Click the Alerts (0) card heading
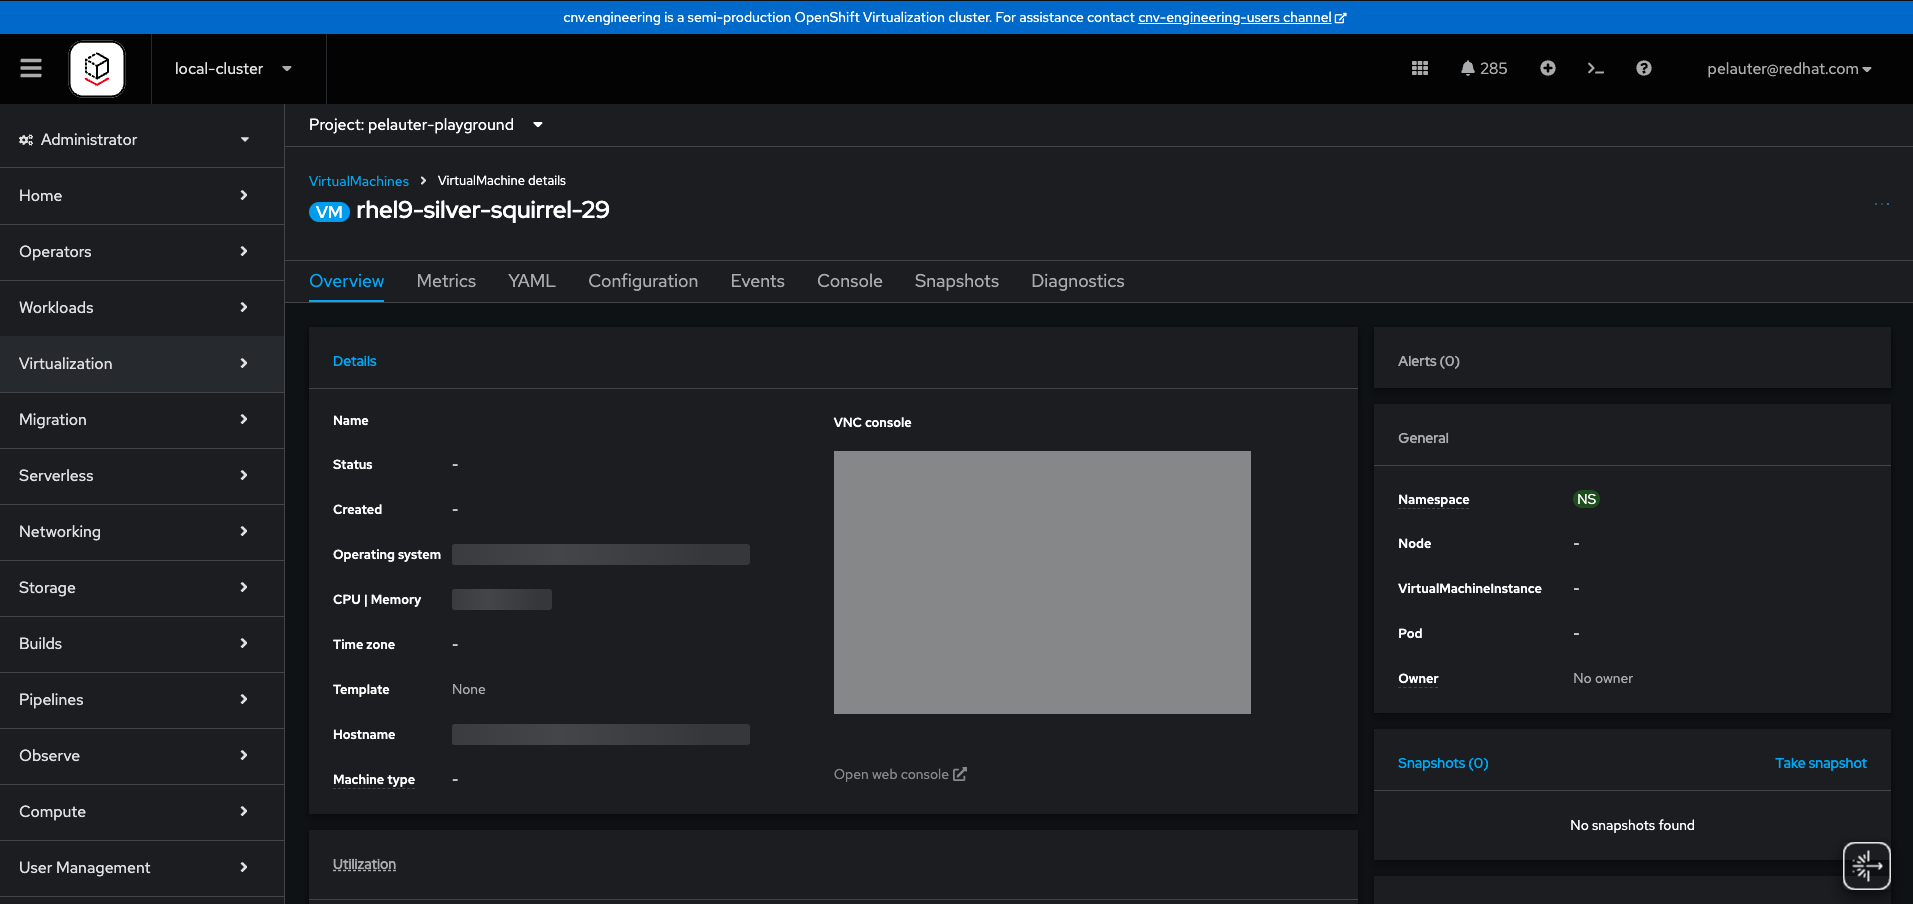 pos(1429,361)
